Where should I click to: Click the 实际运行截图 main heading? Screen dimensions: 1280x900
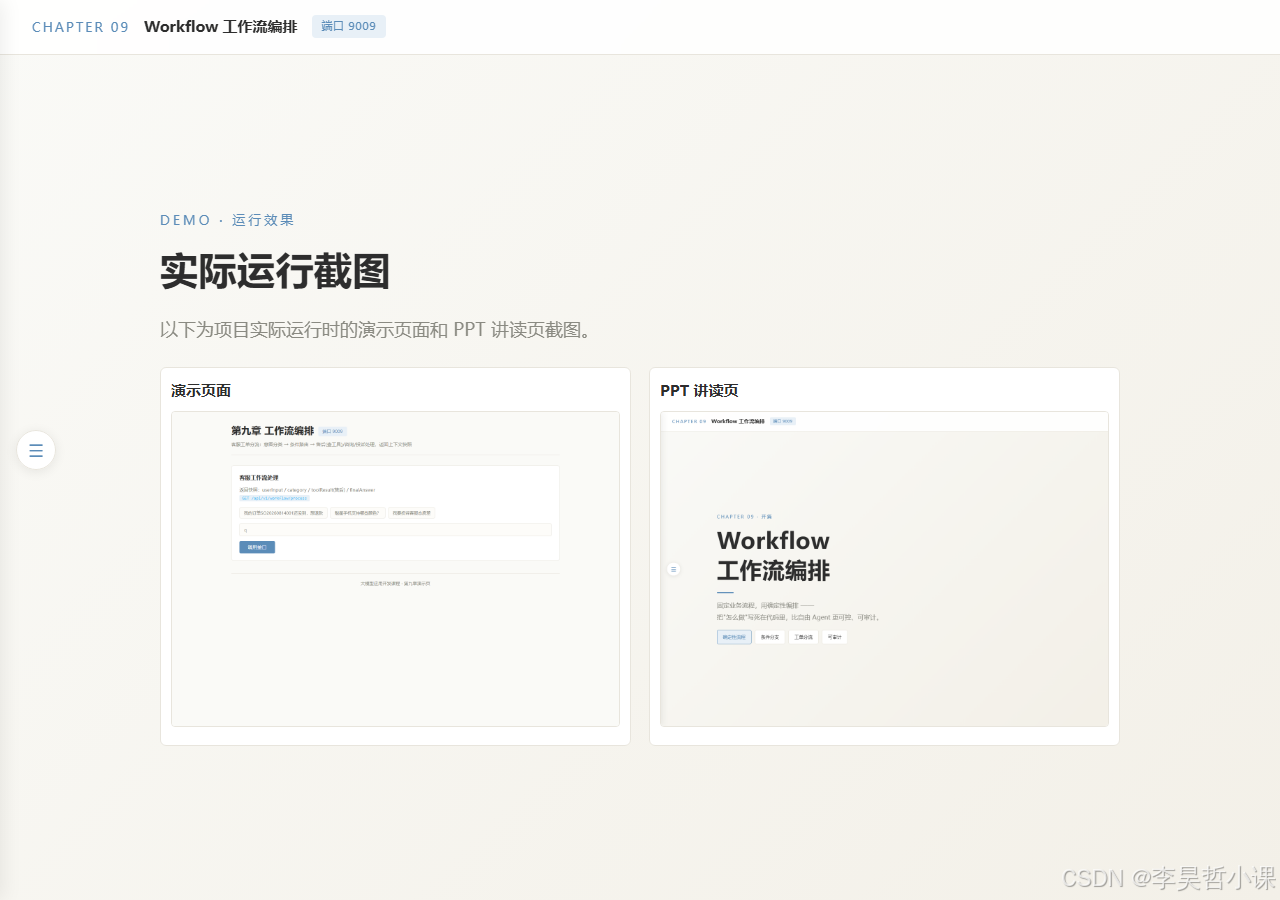tap(274, 272)
